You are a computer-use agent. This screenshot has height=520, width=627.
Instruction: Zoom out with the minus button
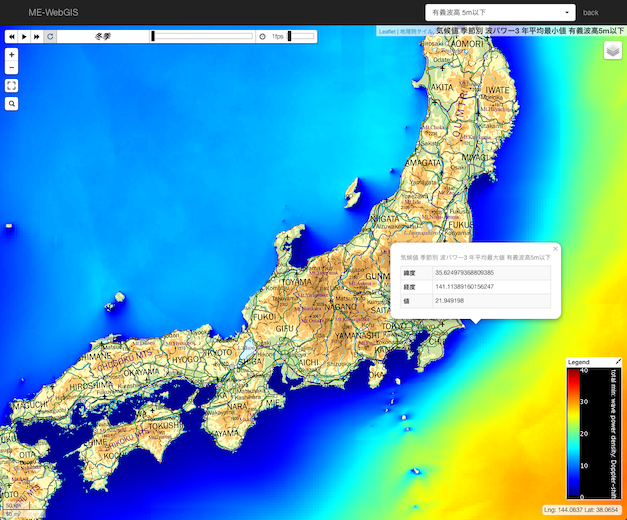(x=11, y=68)
